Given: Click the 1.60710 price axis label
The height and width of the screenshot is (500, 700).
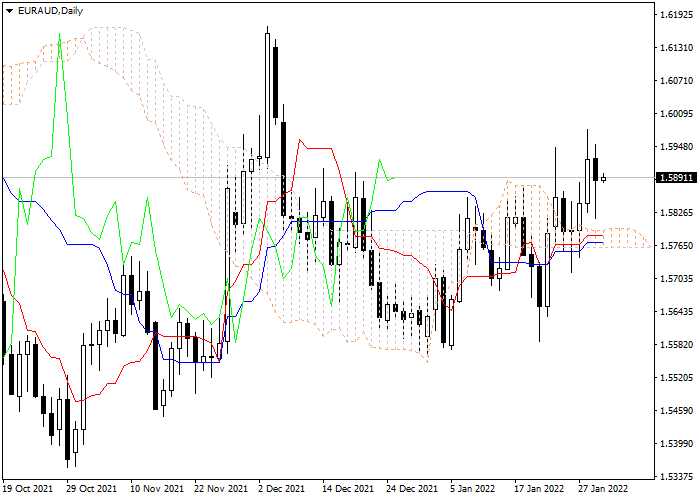Looking at the screenshot, I should point(676,81).
